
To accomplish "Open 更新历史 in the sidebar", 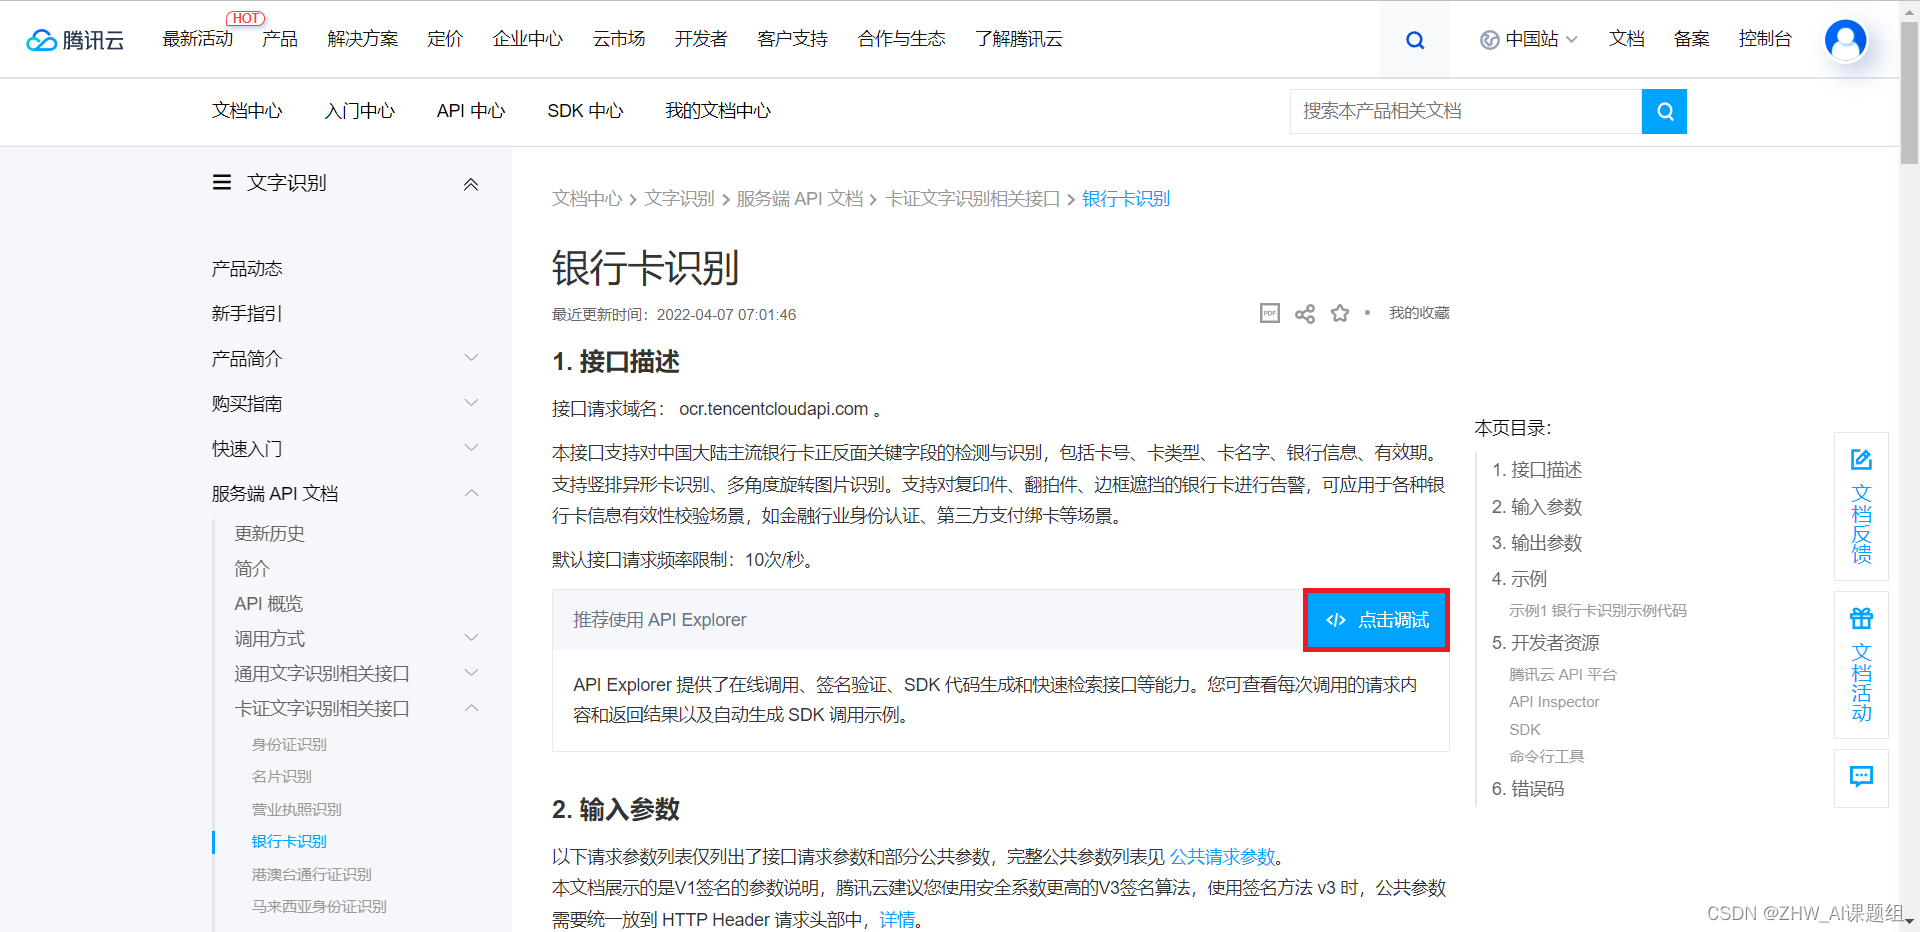I will pos(270,534).
